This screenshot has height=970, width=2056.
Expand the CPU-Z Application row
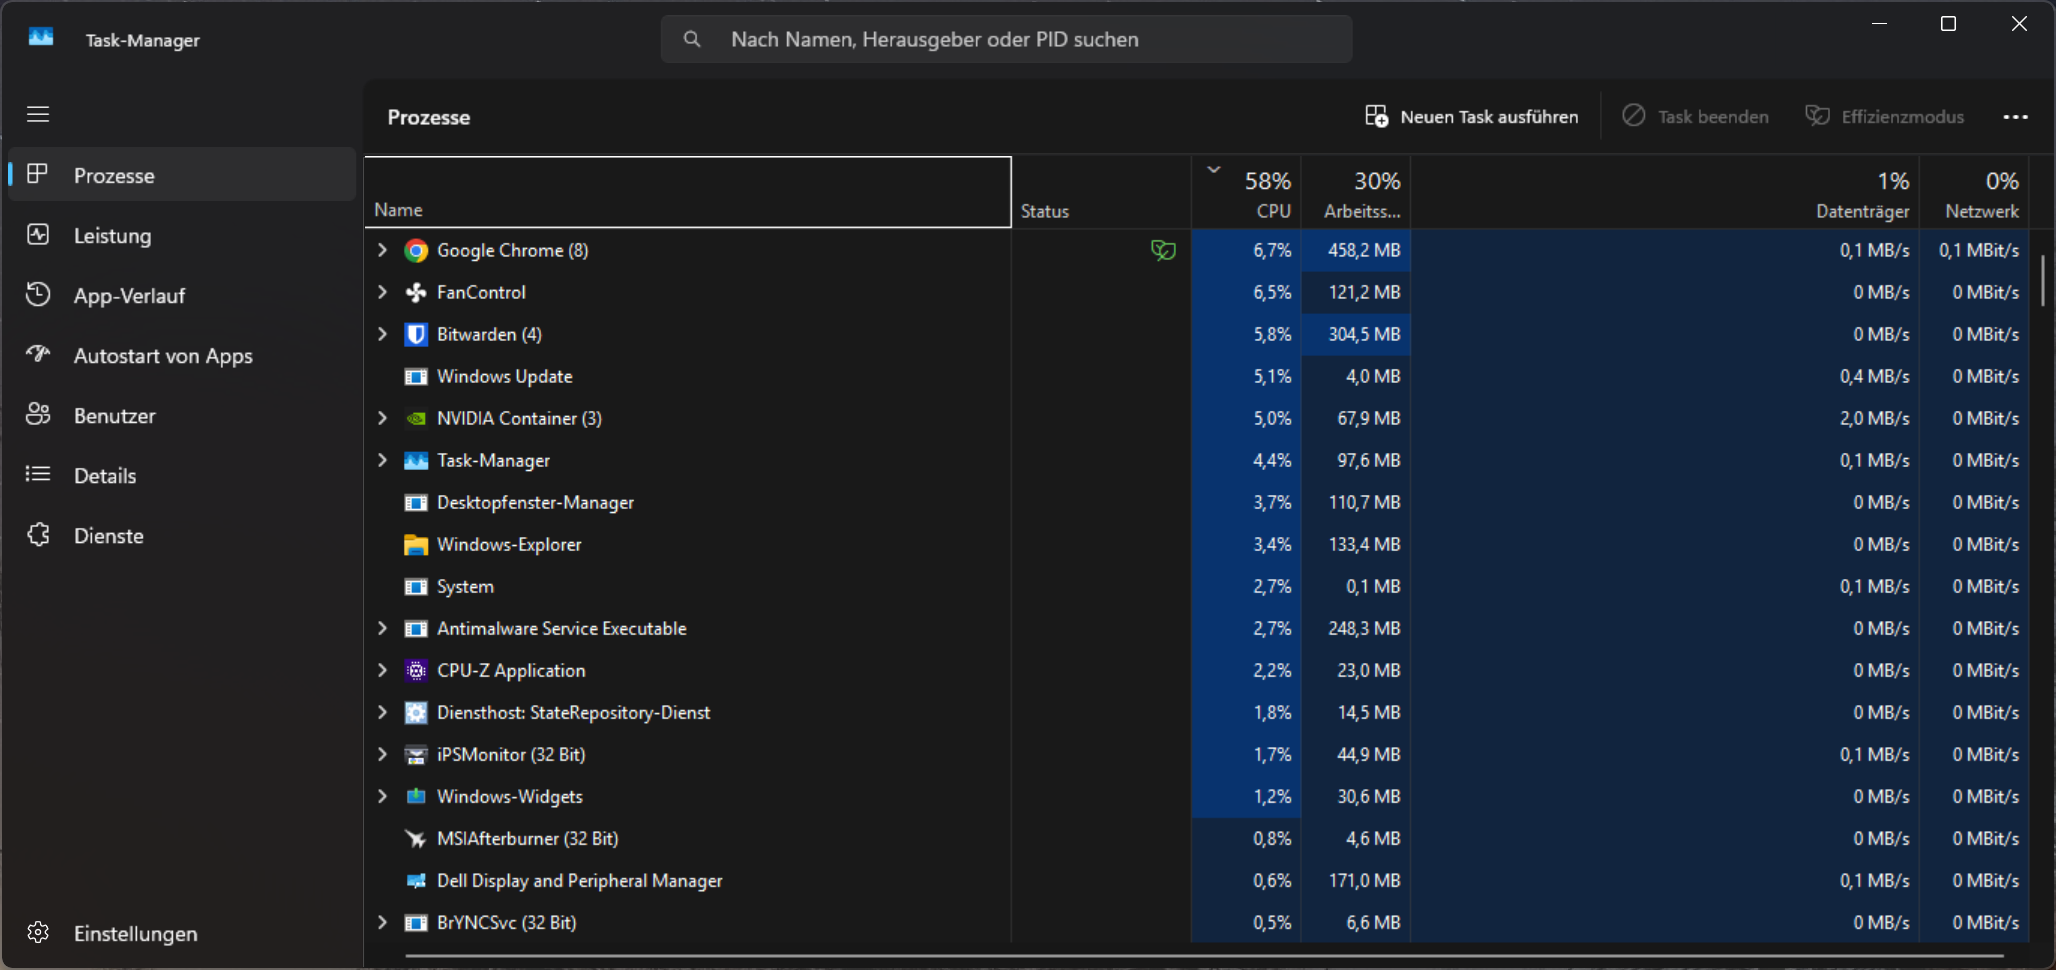click(382, 670)
